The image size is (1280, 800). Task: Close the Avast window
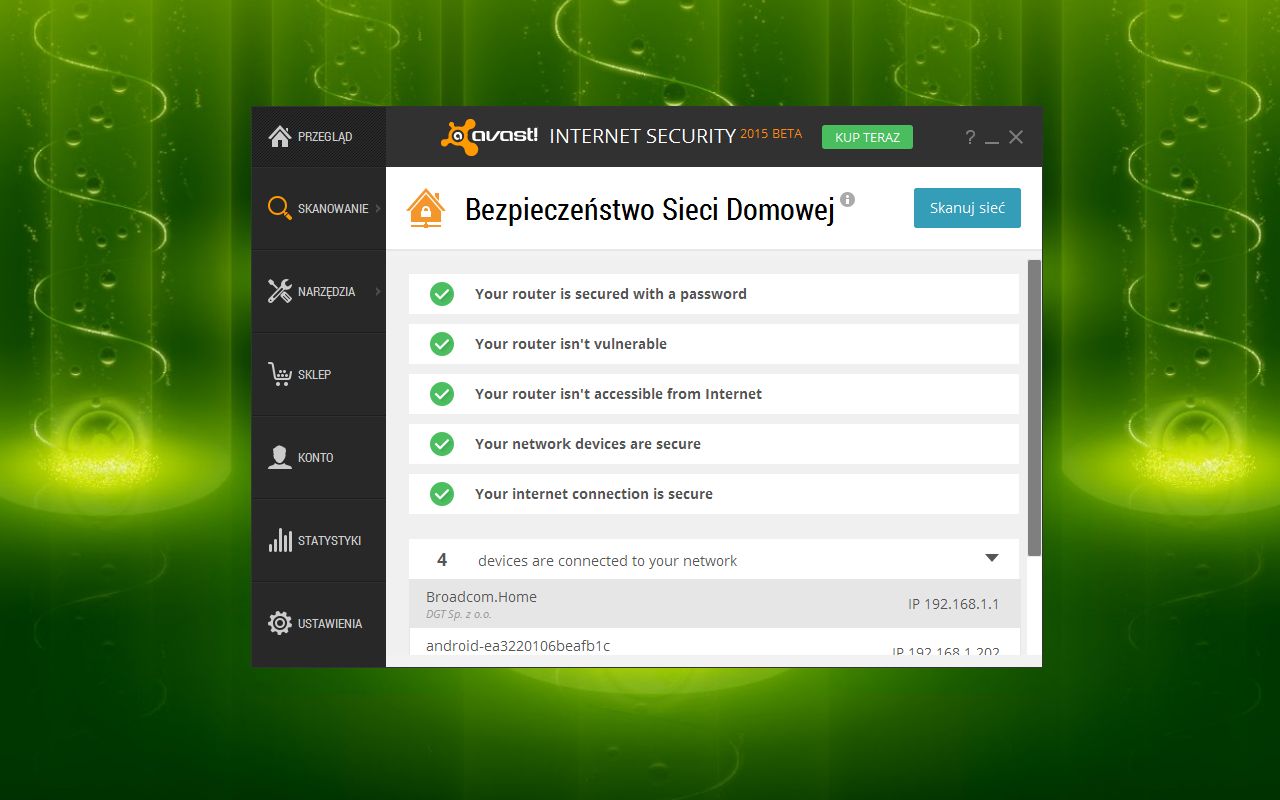point(1016,137)
